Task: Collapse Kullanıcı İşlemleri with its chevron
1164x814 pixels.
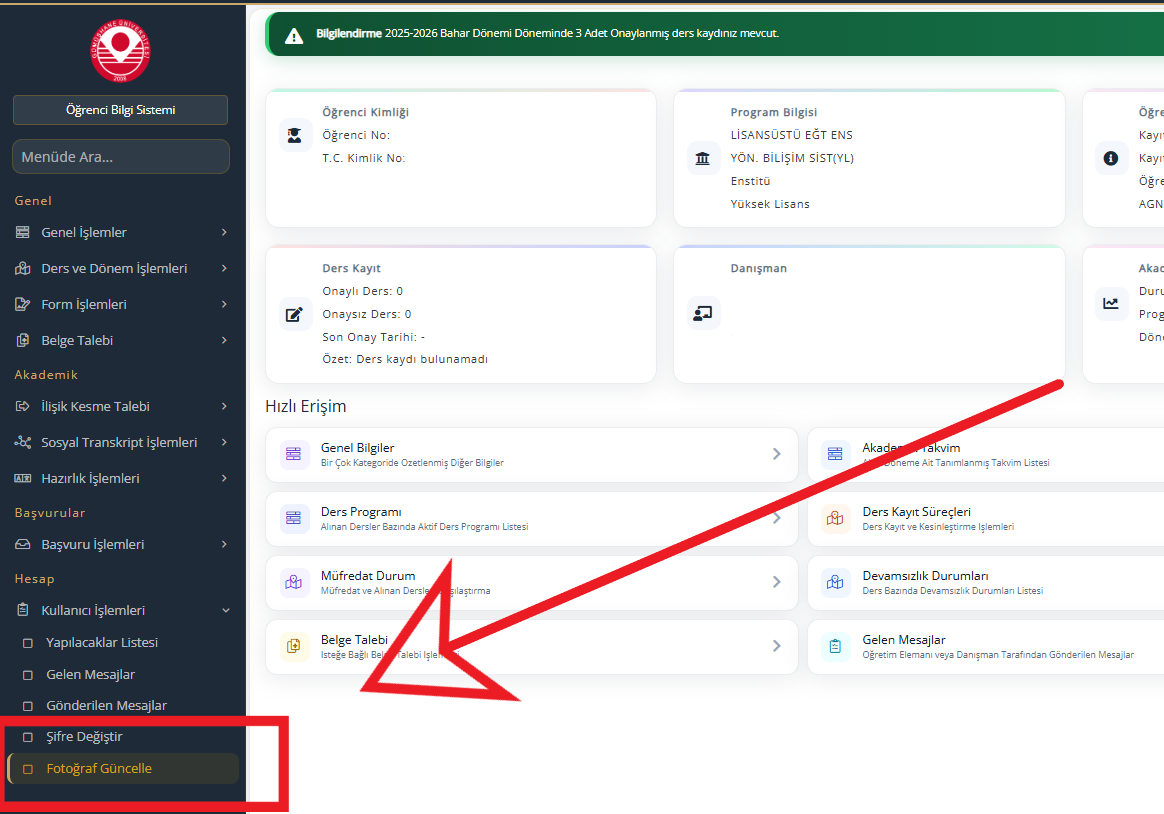Action: pos(226,610)
